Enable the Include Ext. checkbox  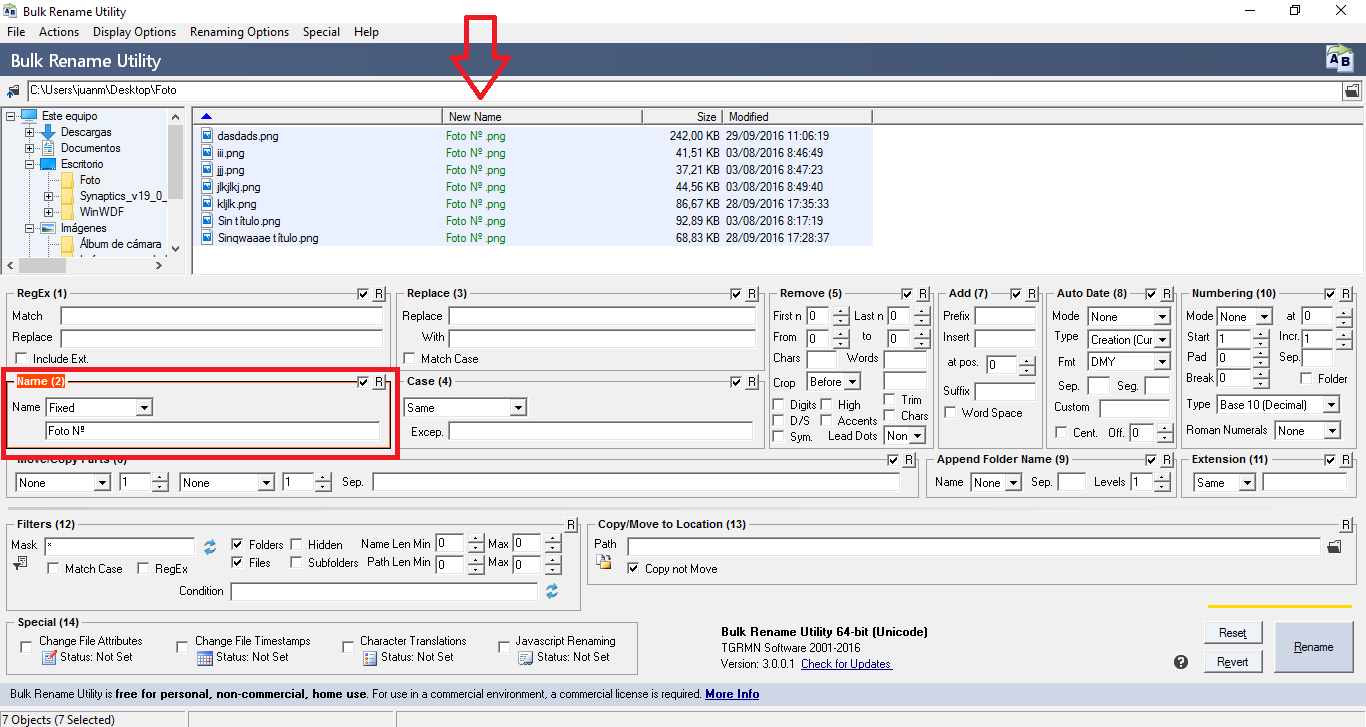pos(21,359)
